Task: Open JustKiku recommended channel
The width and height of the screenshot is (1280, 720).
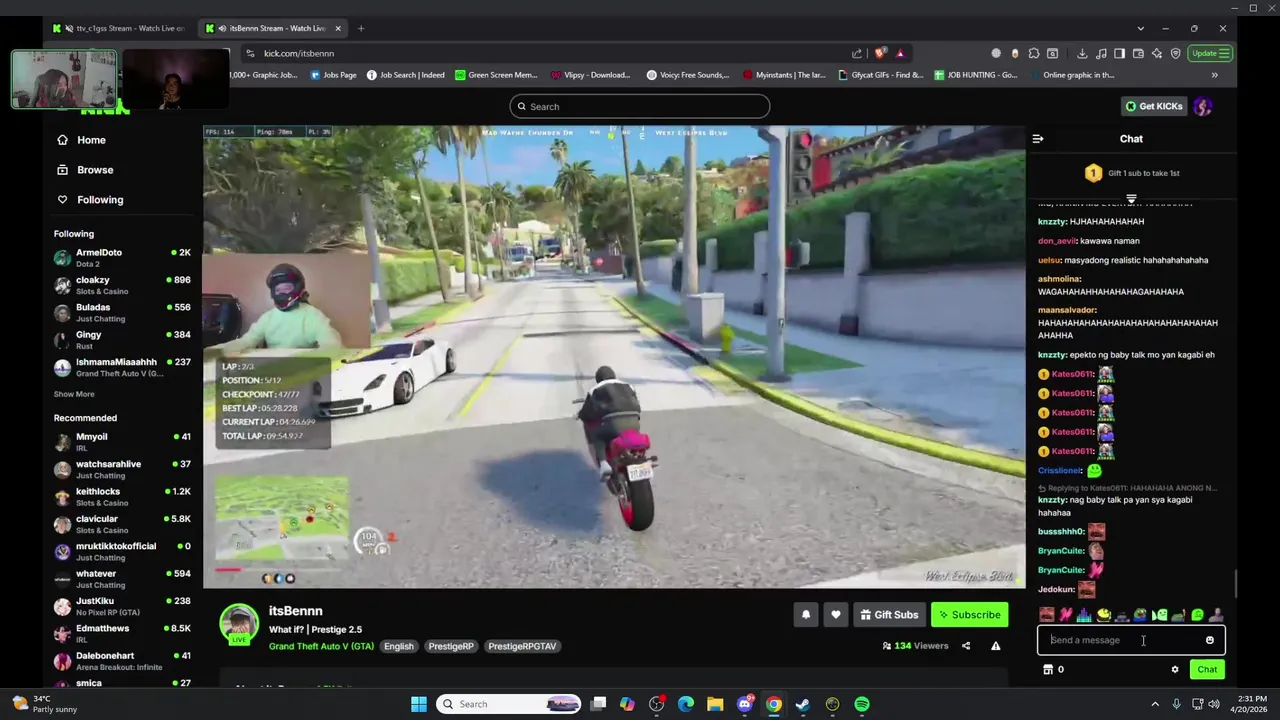Action: (122, 606)
